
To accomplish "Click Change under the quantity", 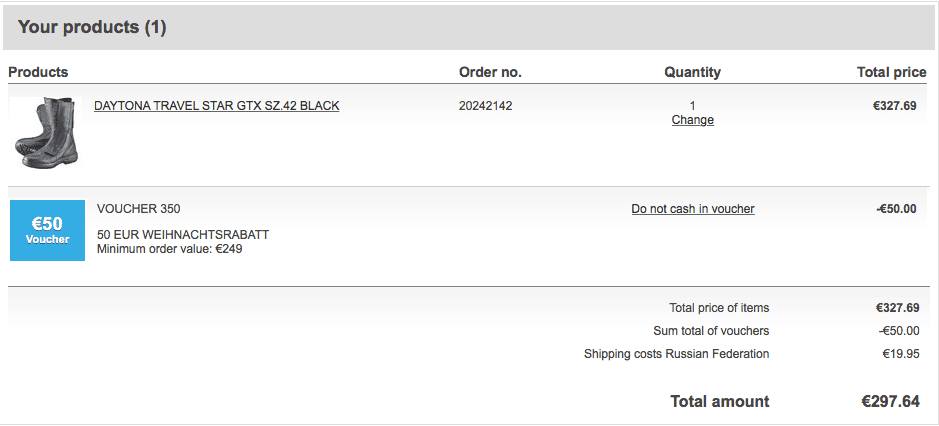I will (692, 120).
